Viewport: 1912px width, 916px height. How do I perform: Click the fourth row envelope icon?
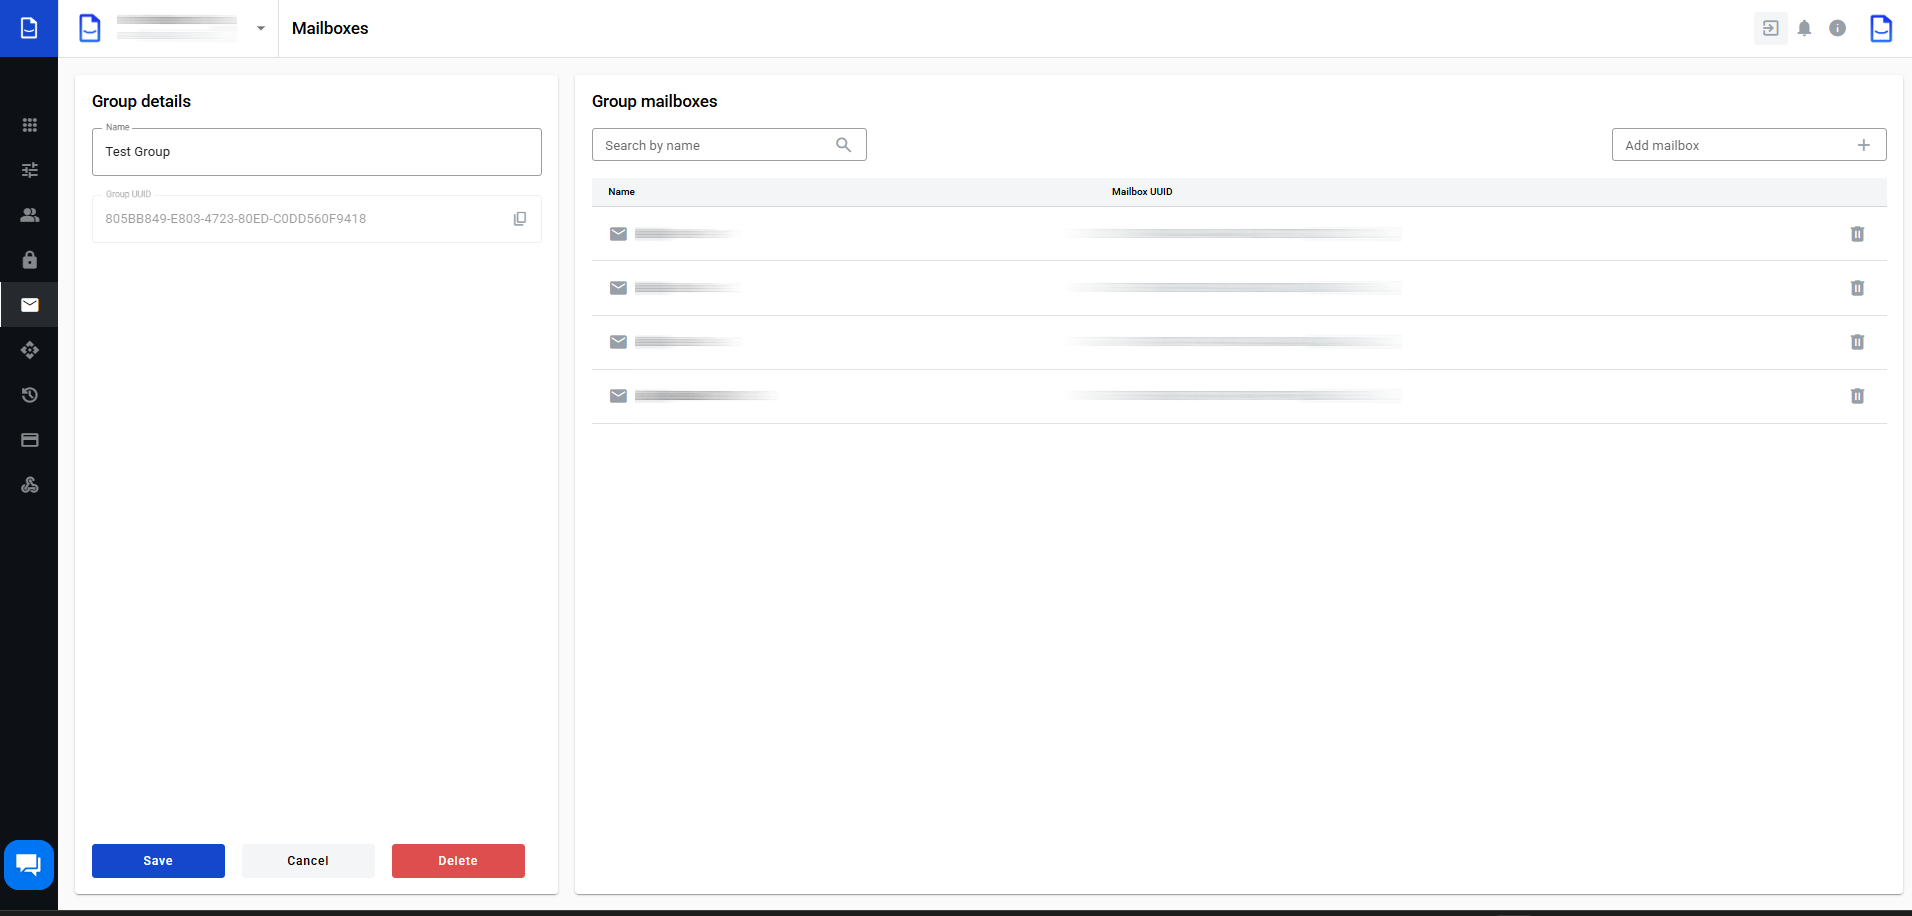point(618,396)
